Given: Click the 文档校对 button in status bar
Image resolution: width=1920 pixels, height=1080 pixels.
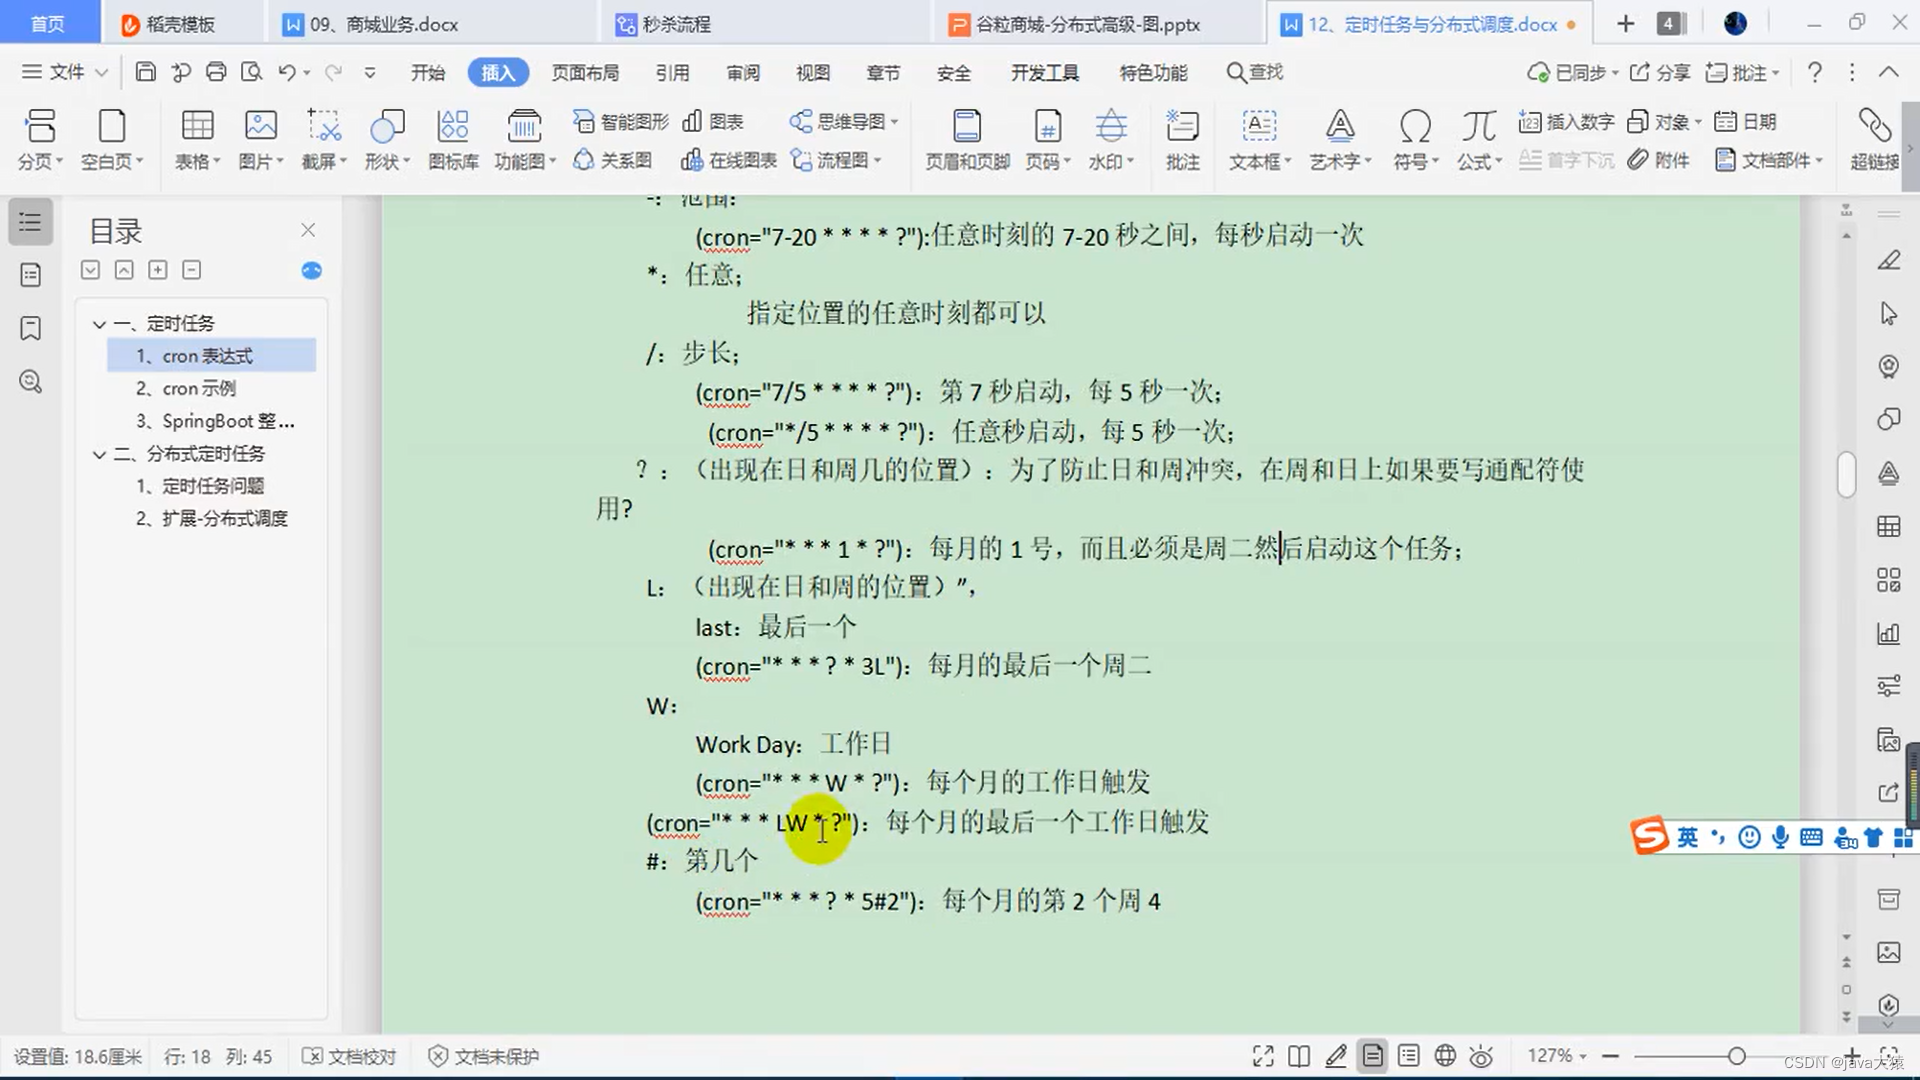Looking at the screenshot, I should pos(350,1056).
